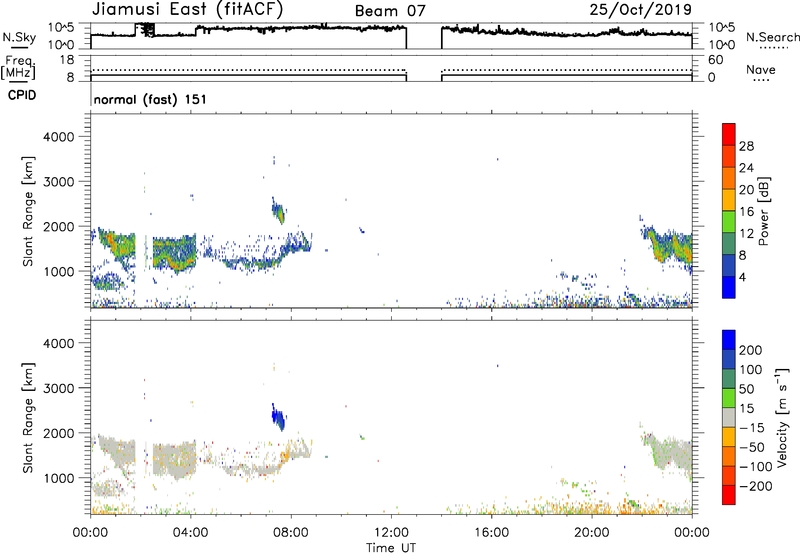This screenshot has height=554, width=800.
Task: Click the '08:00' time tick label
Action: pyautogui.click(x=291, y=533)
